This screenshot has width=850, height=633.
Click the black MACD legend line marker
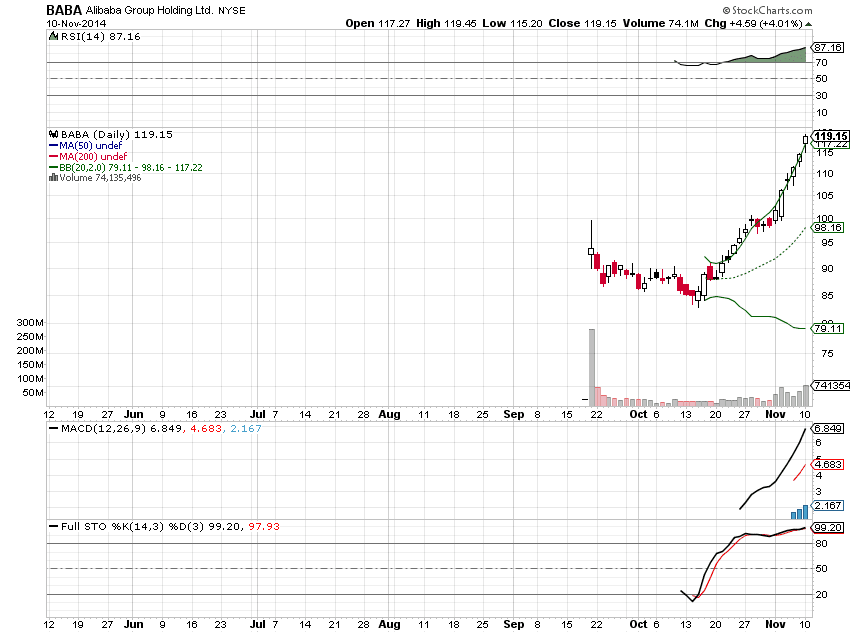pyautogui.click(x=53, y=428)
